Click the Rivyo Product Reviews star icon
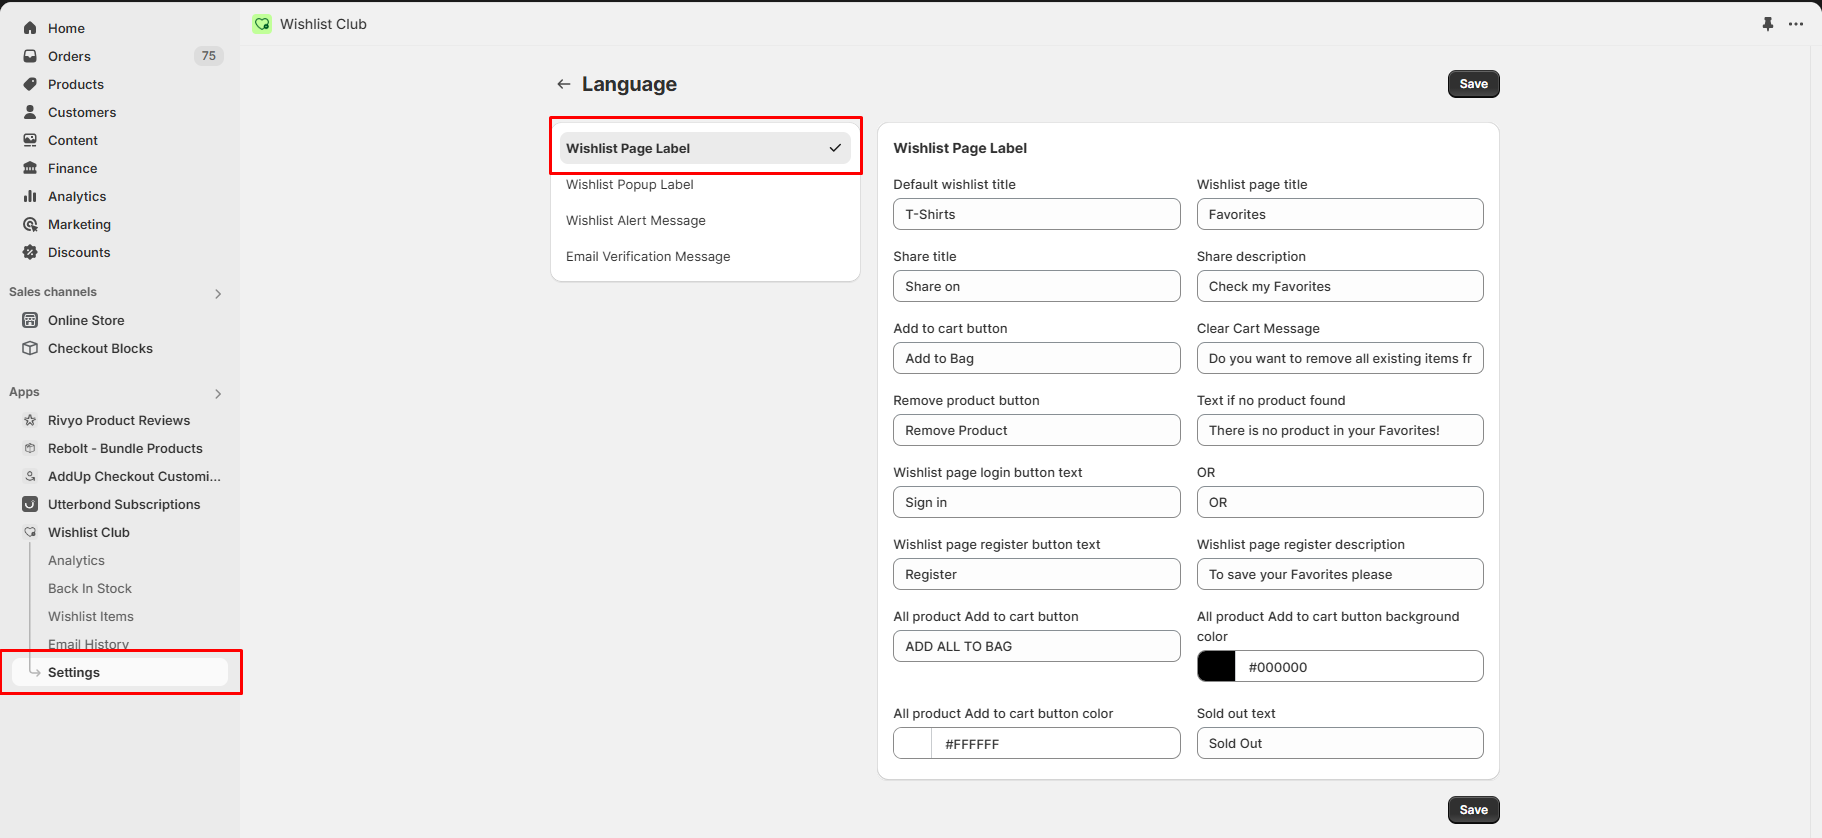Viewport: 1822px width, 838px height. click(x=30, y=420)
